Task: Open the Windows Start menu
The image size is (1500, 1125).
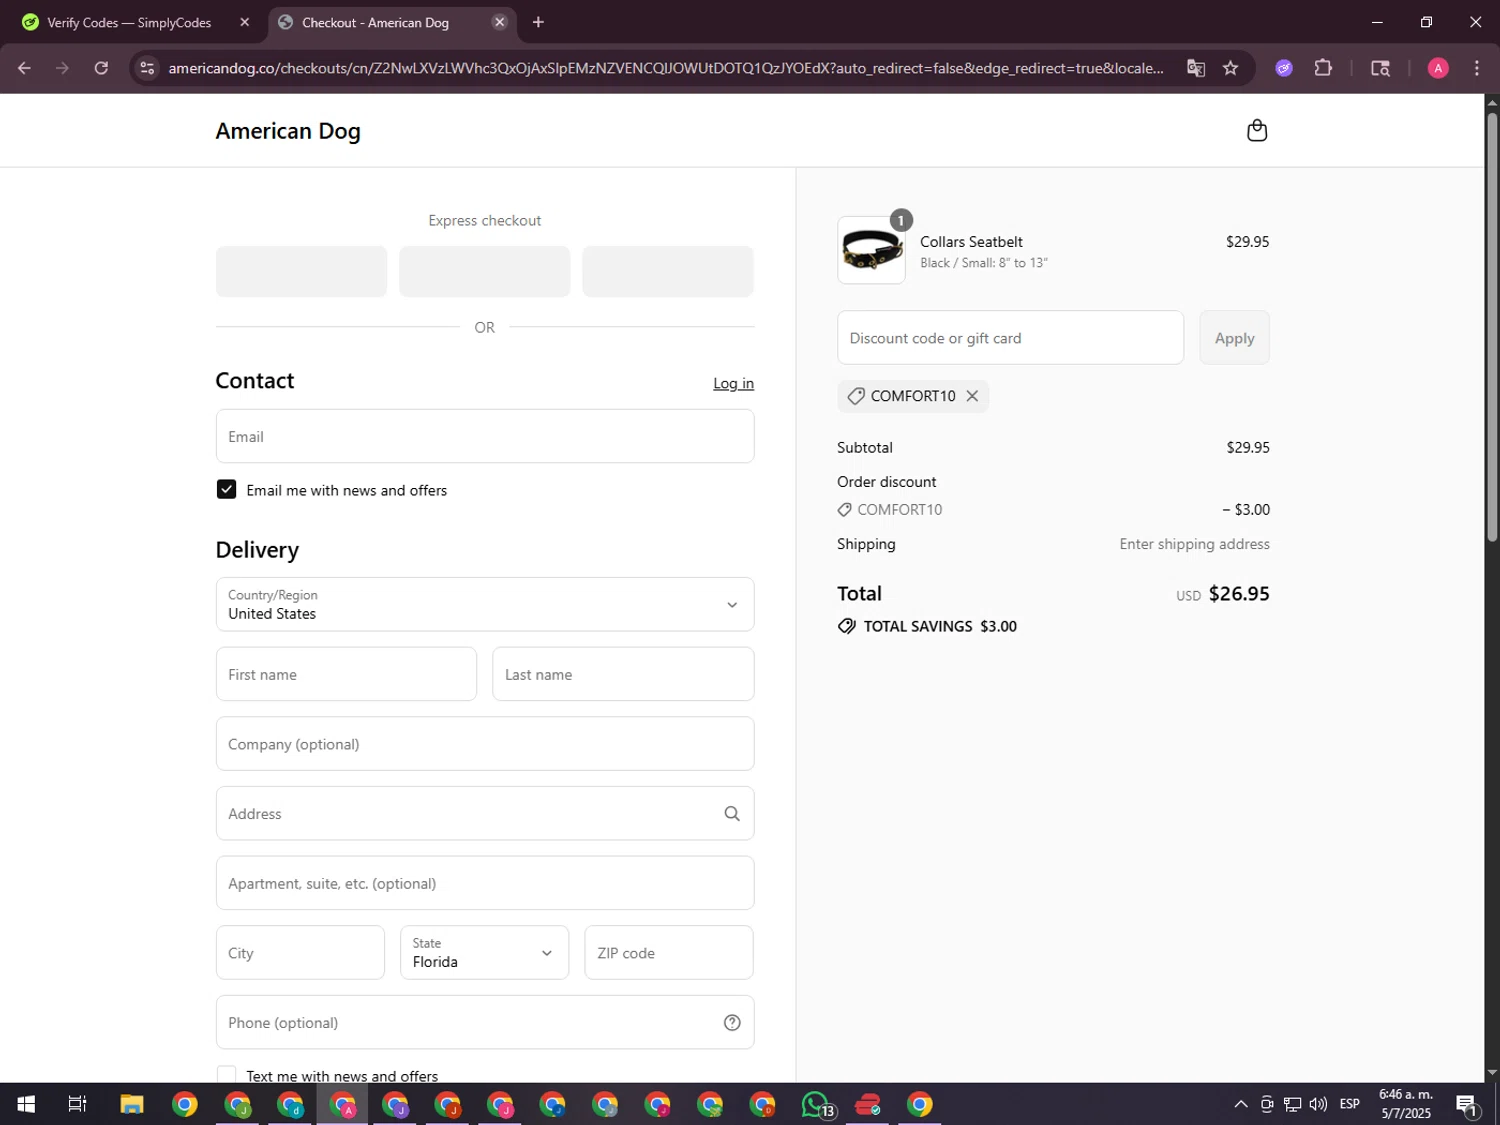Action: coord(26,1104)
